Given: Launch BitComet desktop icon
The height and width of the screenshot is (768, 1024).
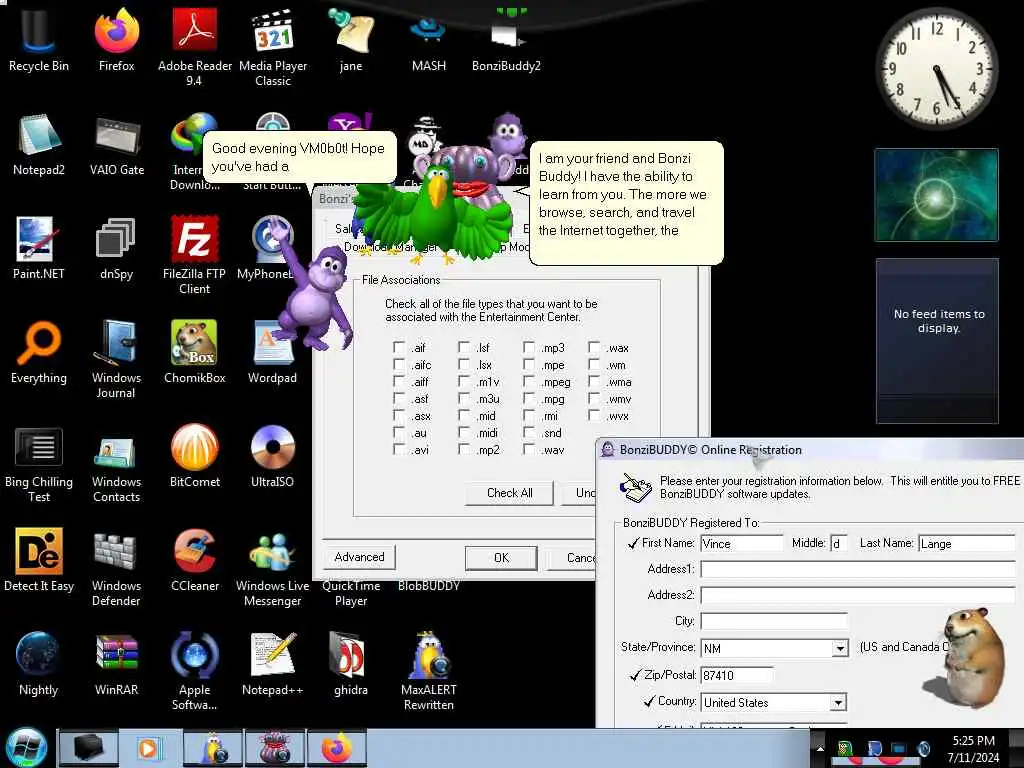Looking at the screenshot, I should pyautogui.click(x=194, y=457).
